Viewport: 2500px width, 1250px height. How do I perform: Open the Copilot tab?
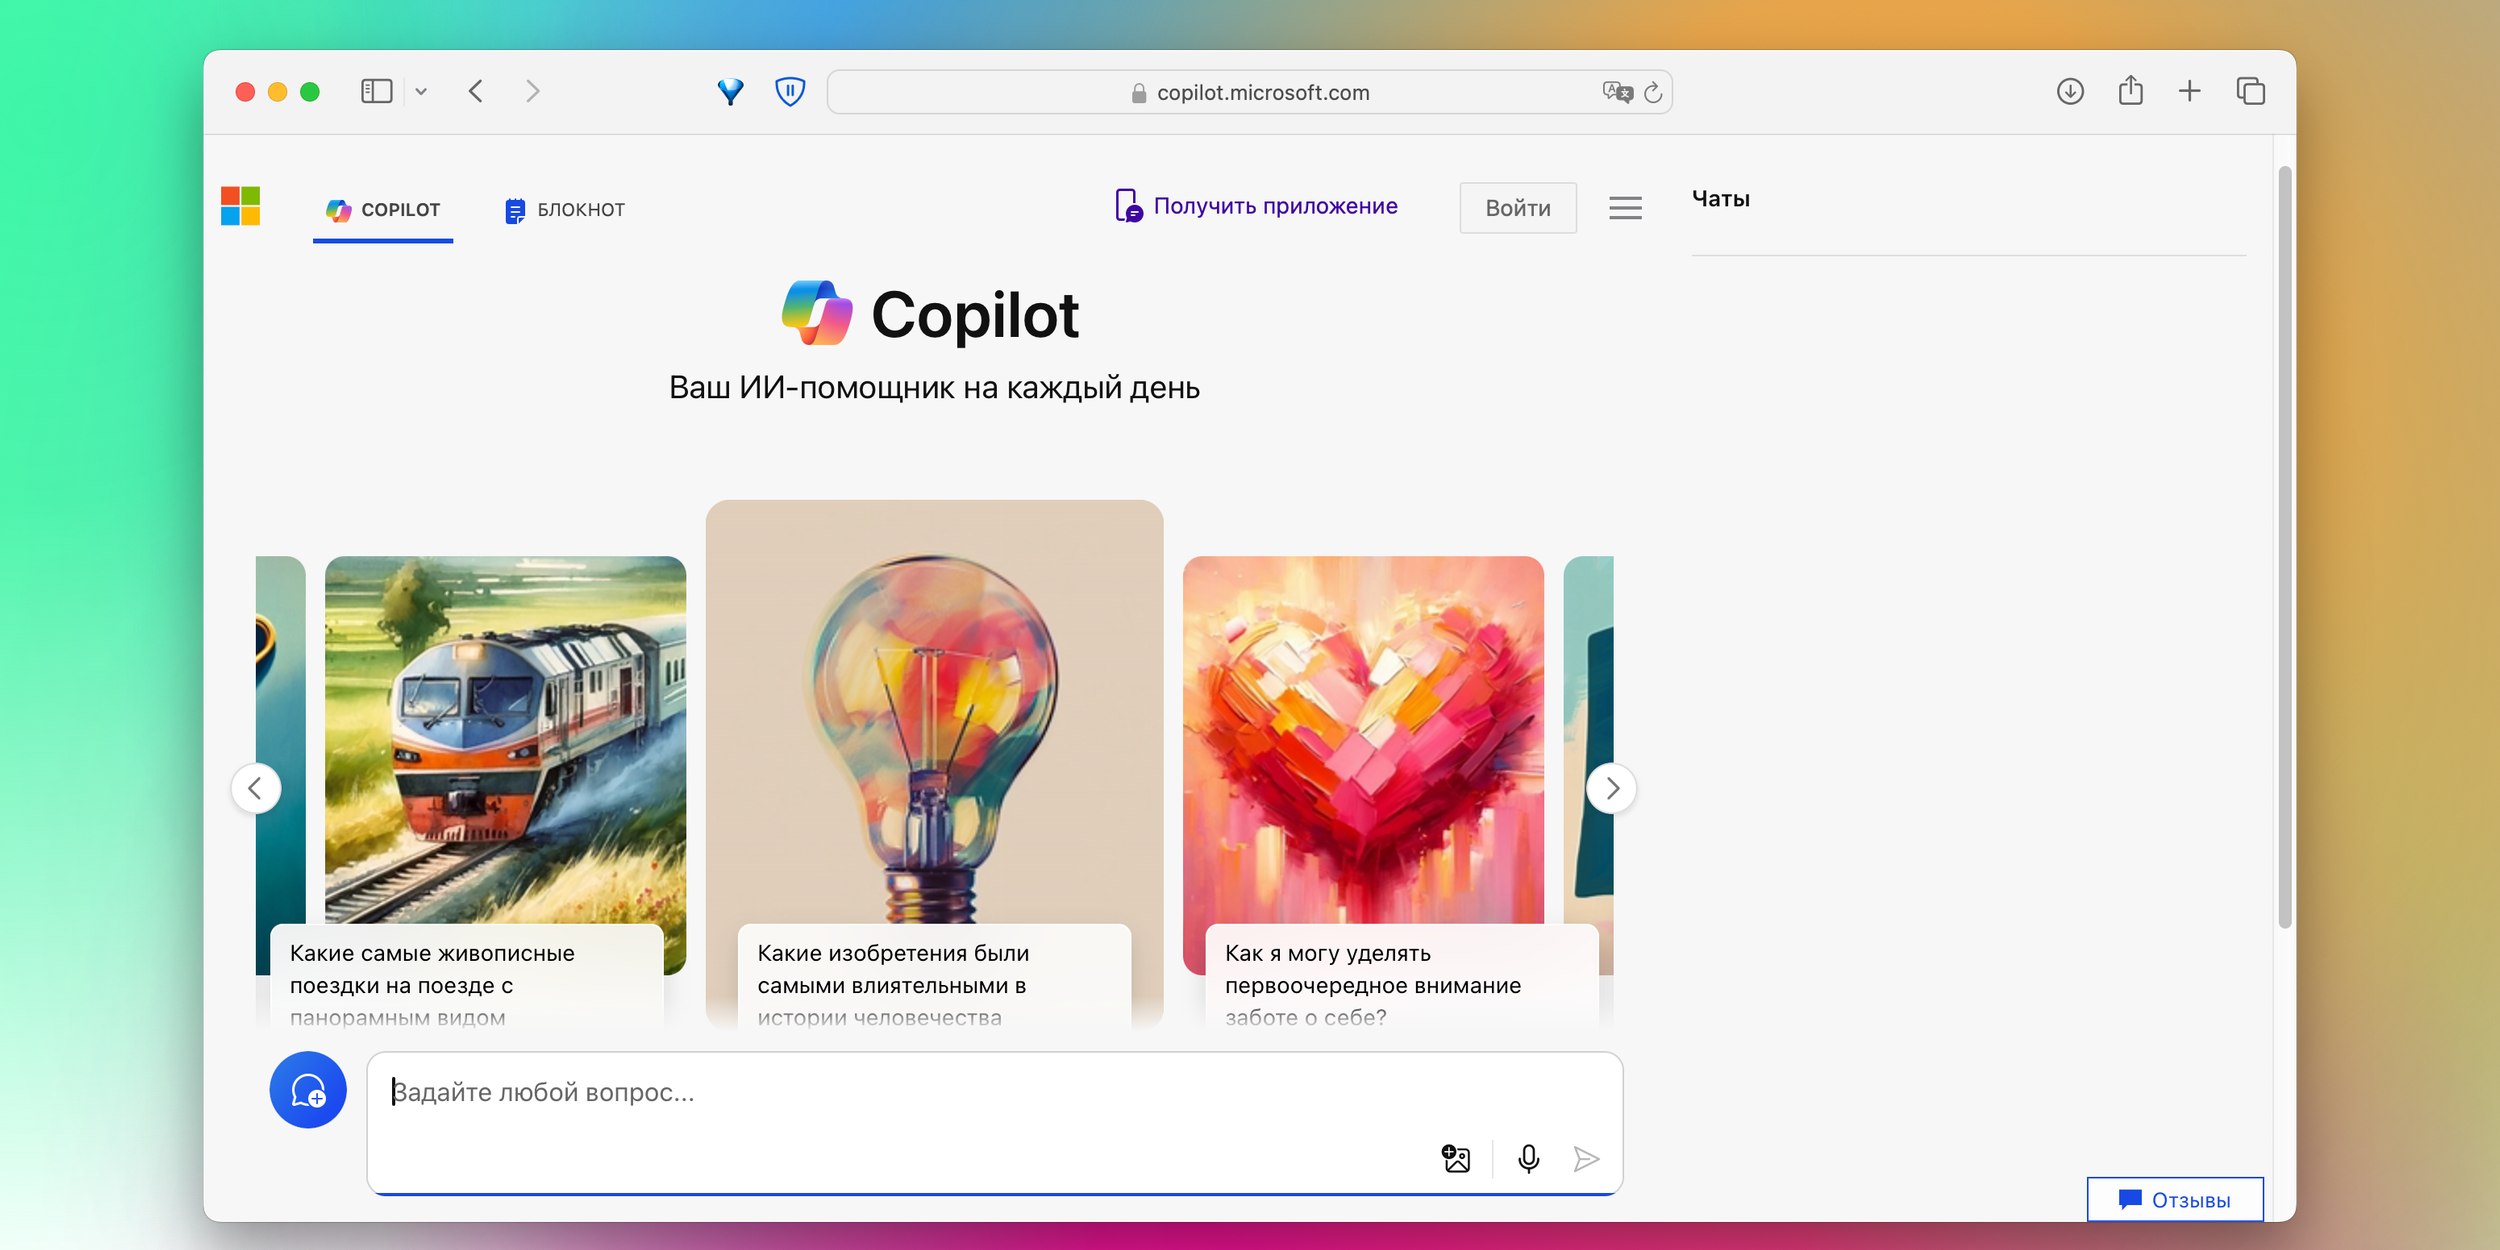click(383, 210)
